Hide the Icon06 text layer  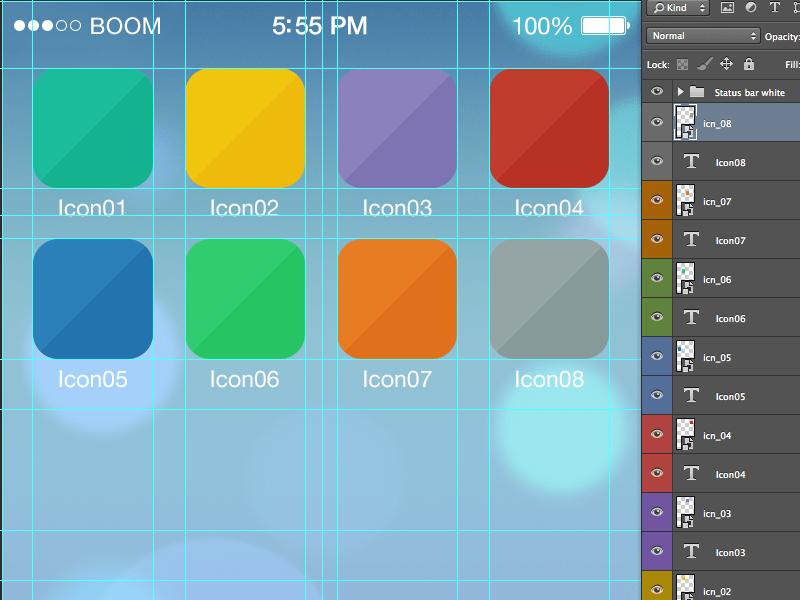656,318
